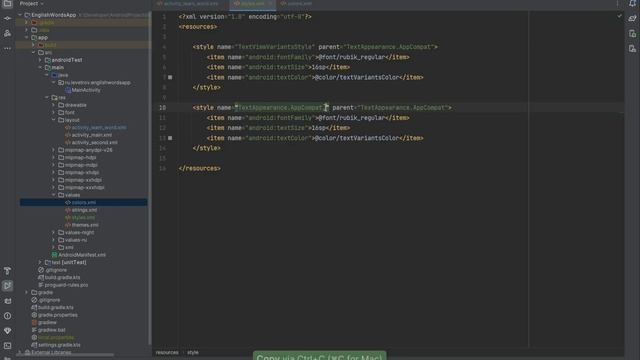Expand the font folder
This screenshot has height=360, width=640.
point(53,113)
